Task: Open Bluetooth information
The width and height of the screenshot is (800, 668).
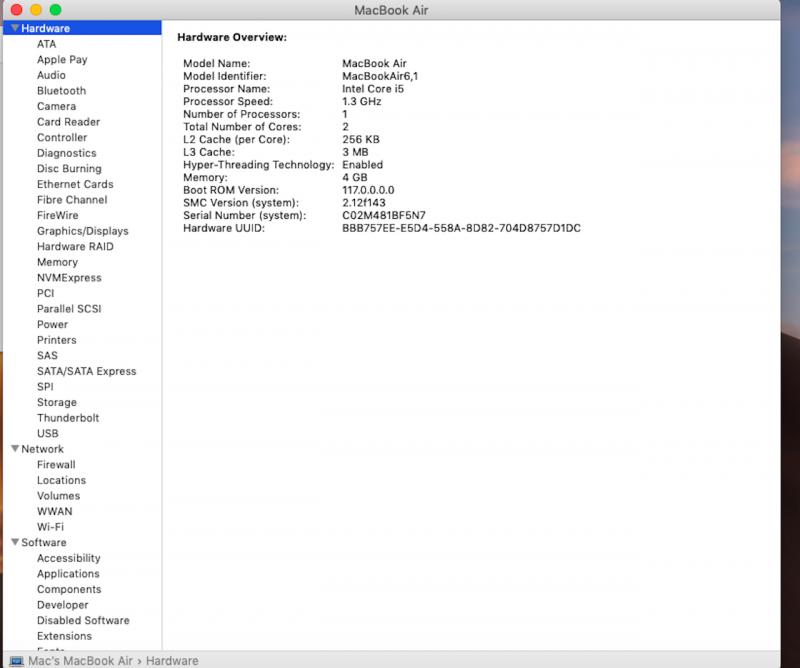Action: coord(61,91)
